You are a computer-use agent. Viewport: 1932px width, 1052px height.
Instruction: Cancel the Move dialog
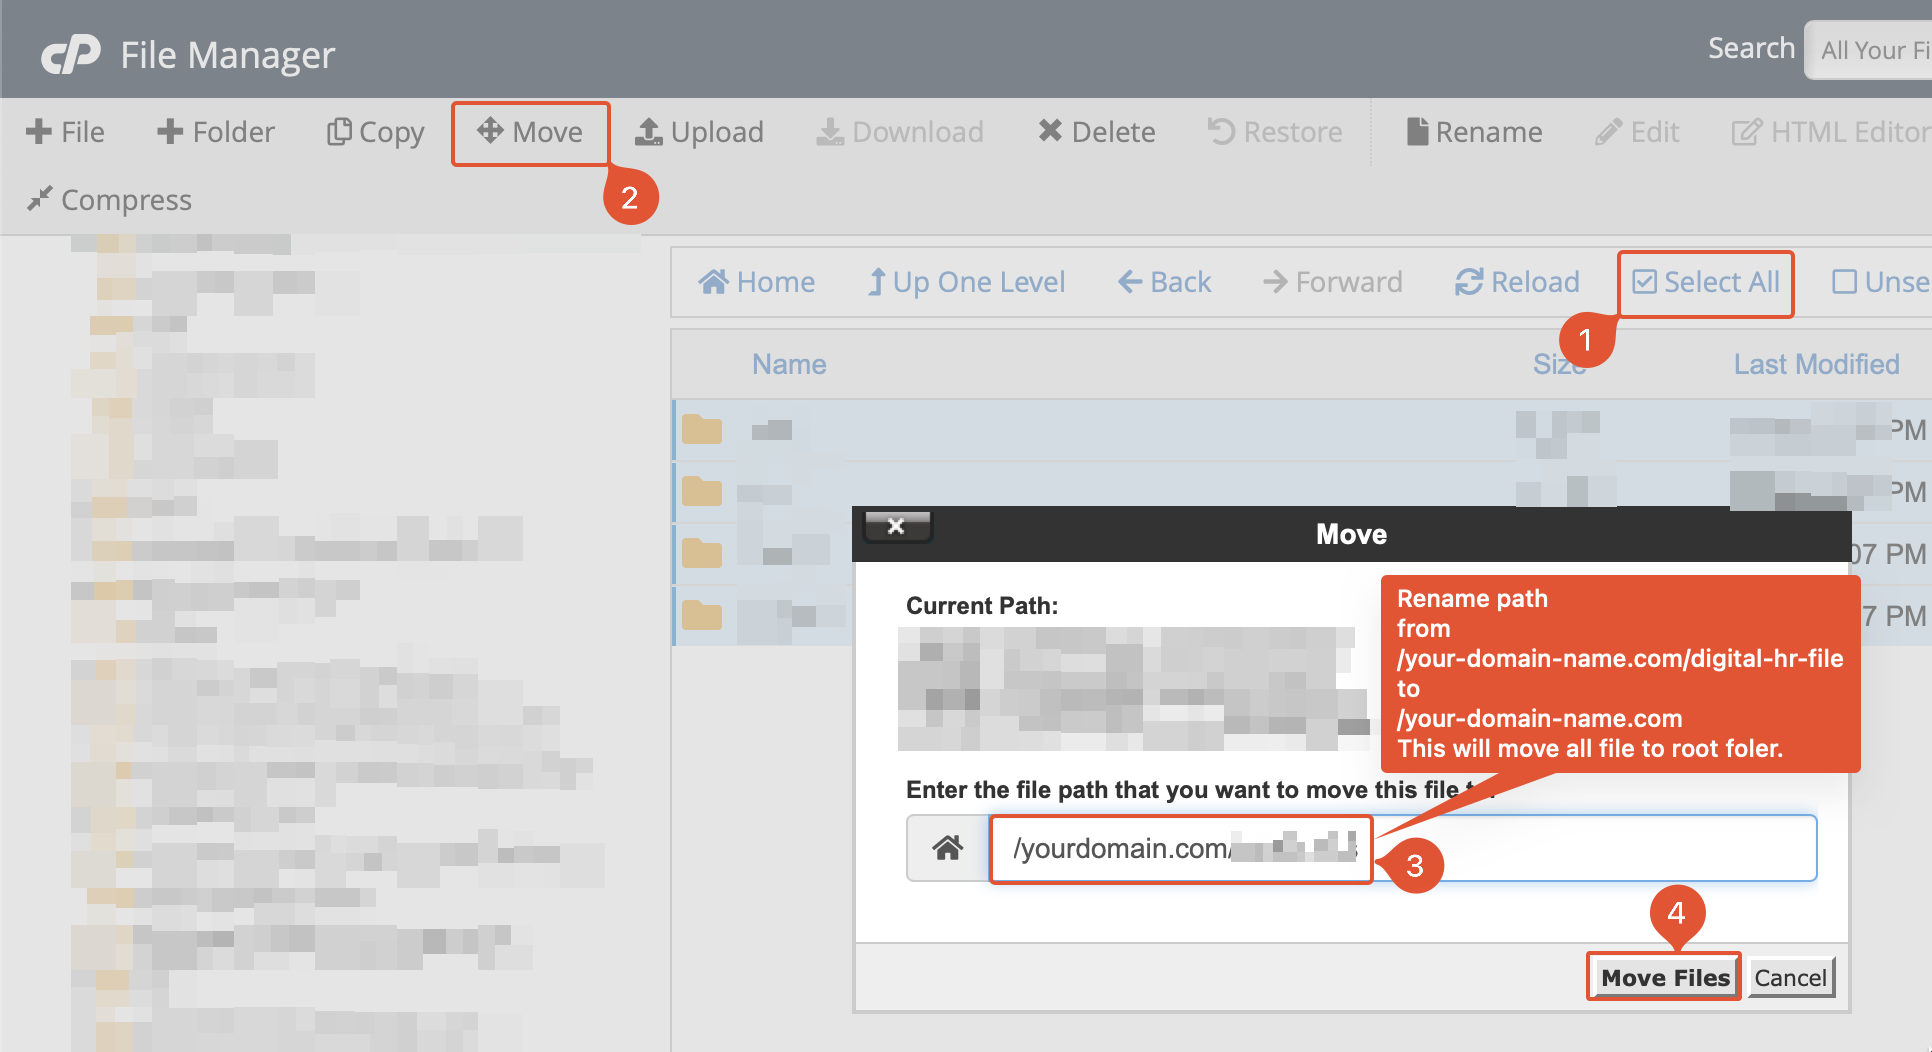pos(1790,977)
